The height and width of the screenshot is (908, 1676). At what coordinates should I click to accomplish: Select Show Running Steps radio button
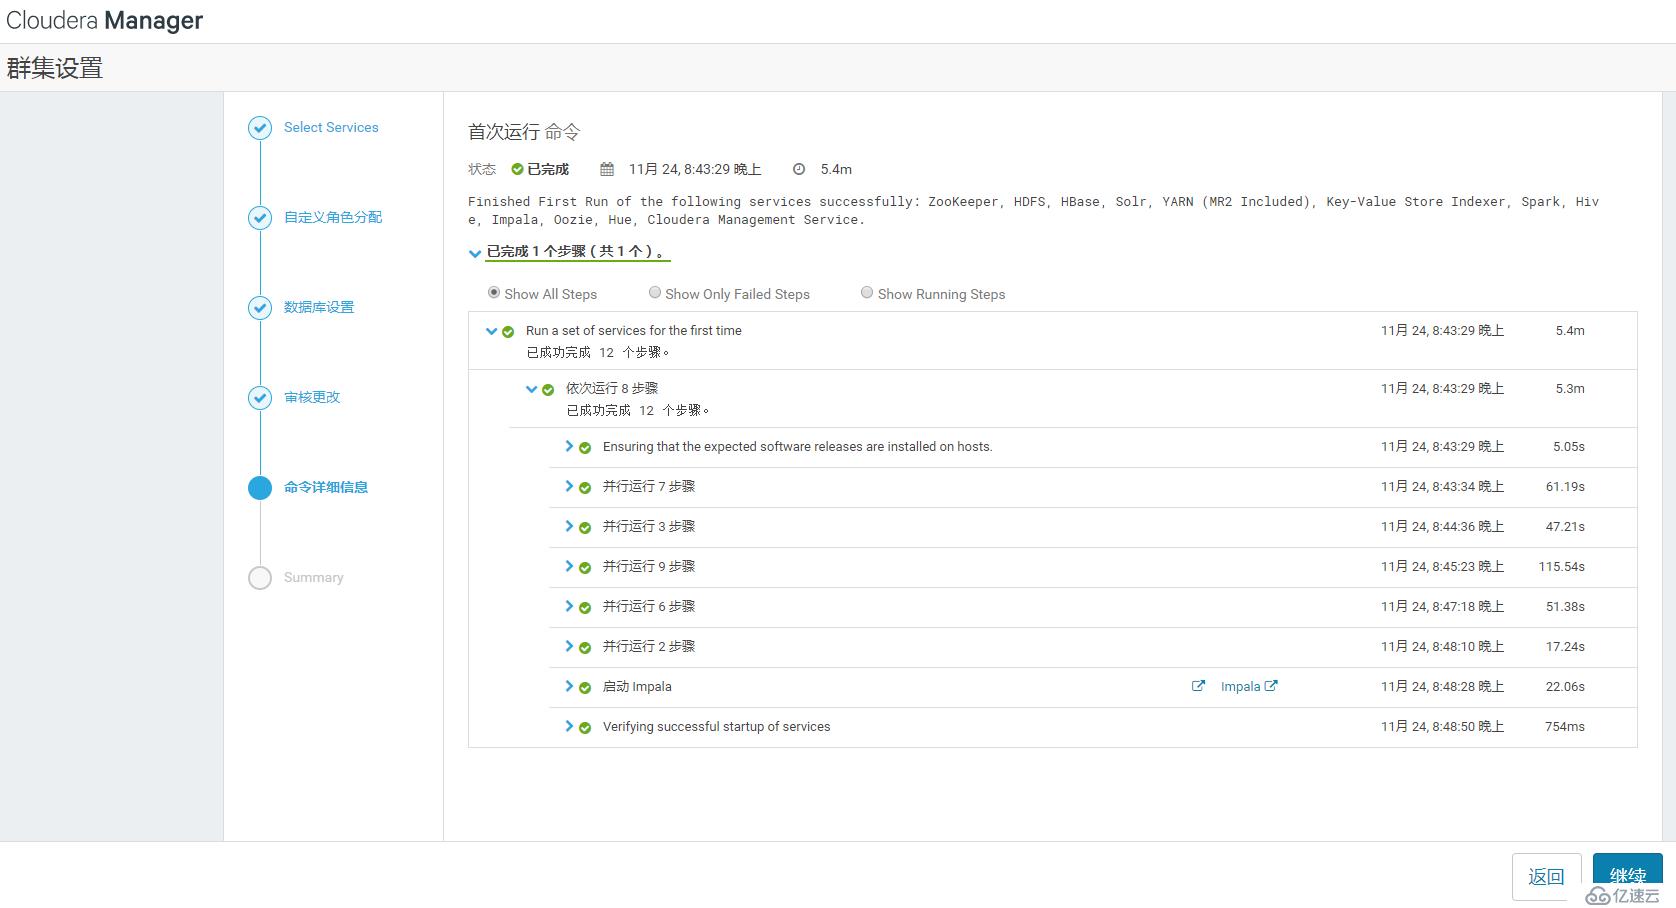click(x=867, y=292)
